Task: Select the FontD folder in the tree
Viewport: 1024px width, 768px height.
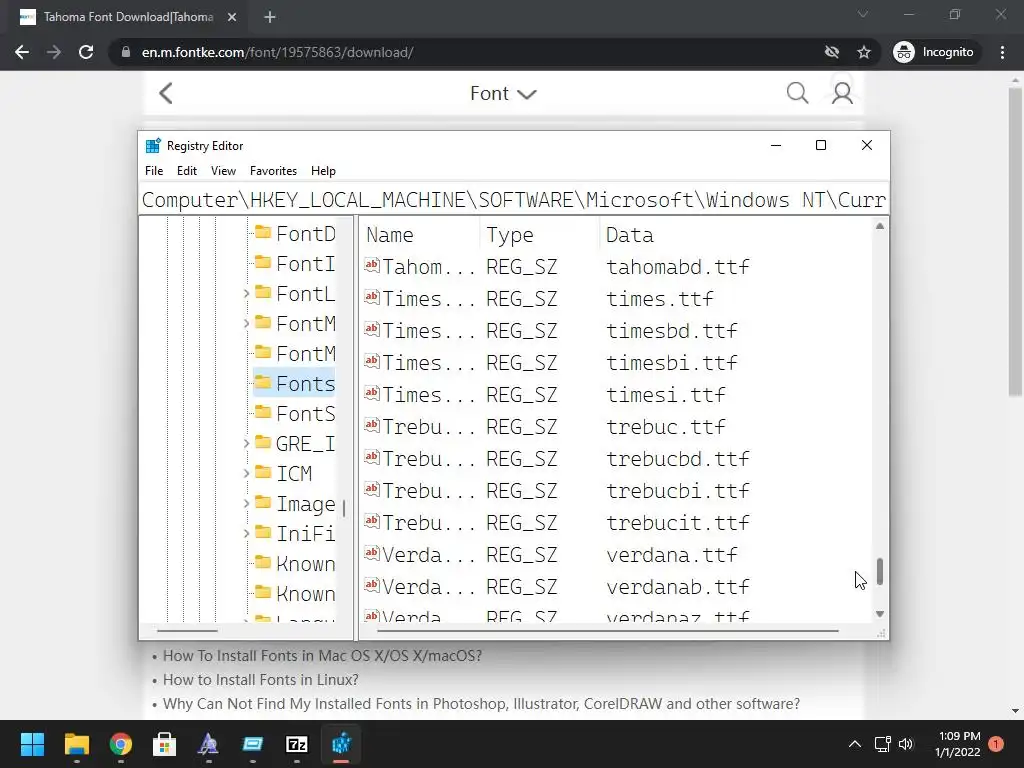Action: pos(305,233)
